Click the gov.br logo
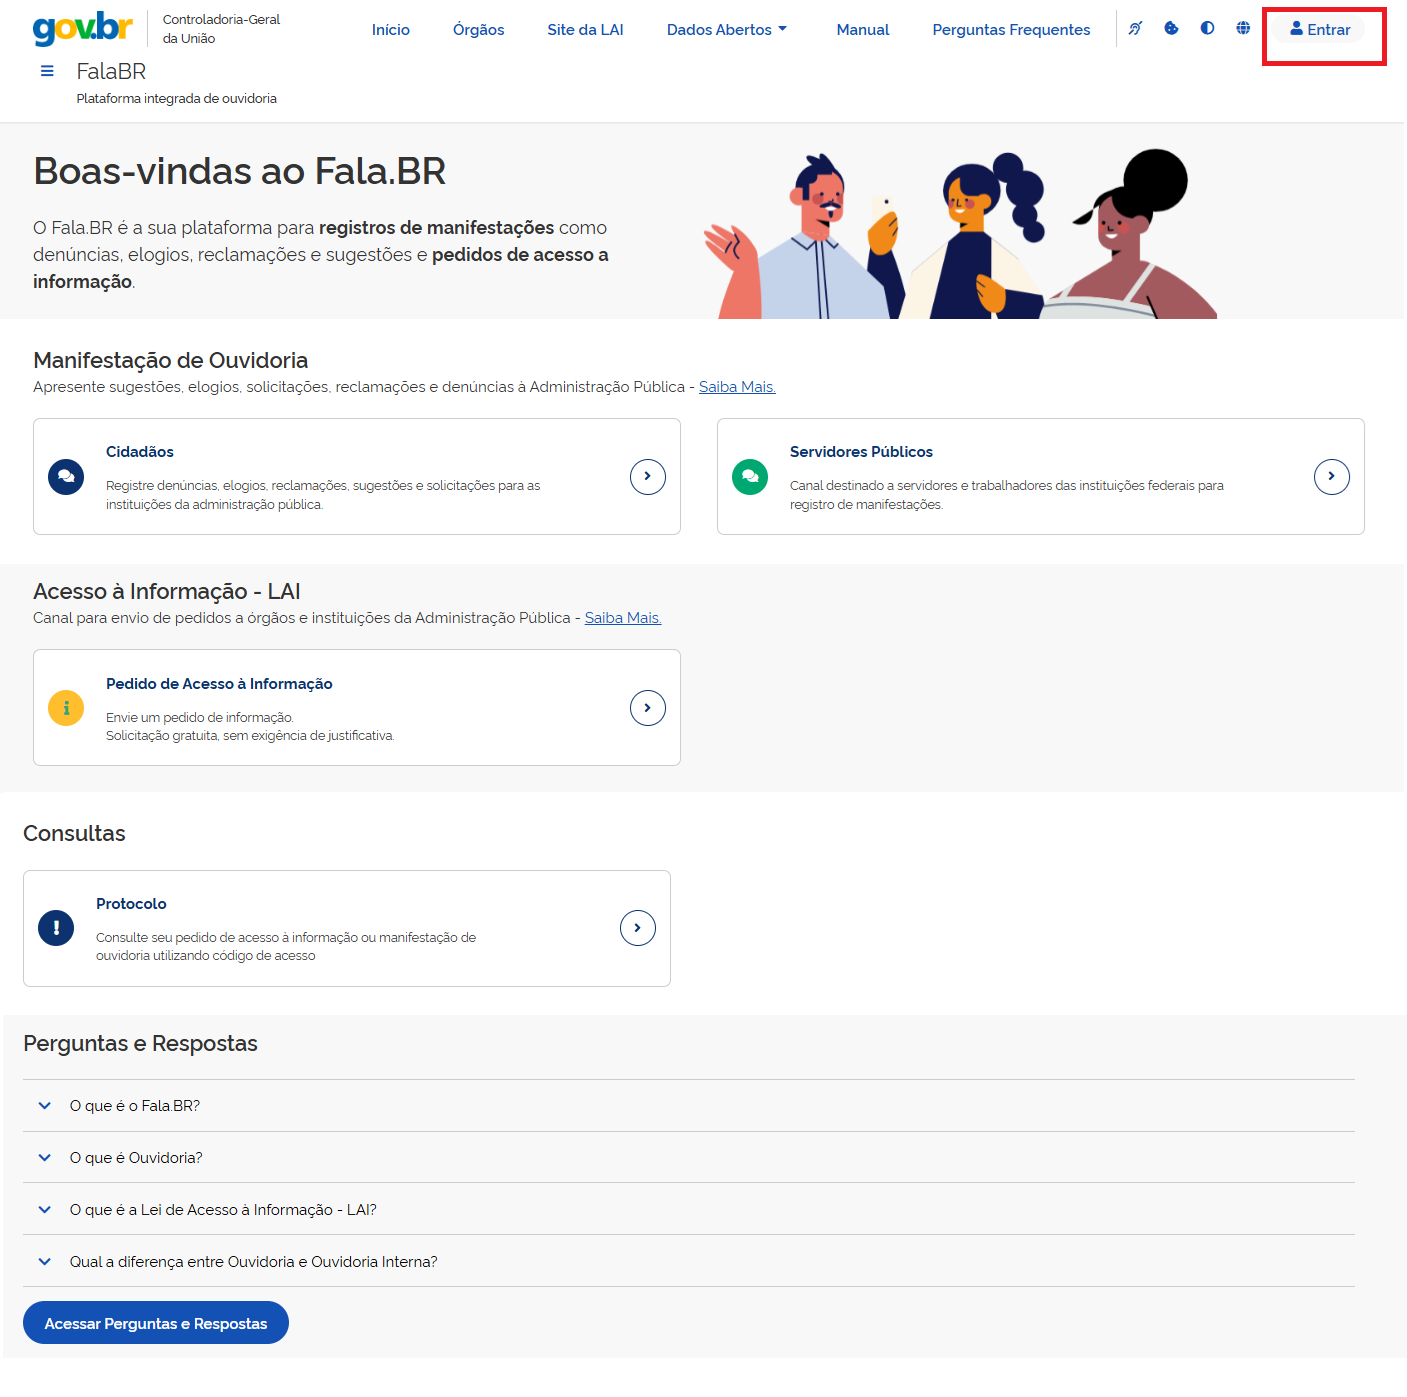The image size is (1407, 1397). (83, 28)
